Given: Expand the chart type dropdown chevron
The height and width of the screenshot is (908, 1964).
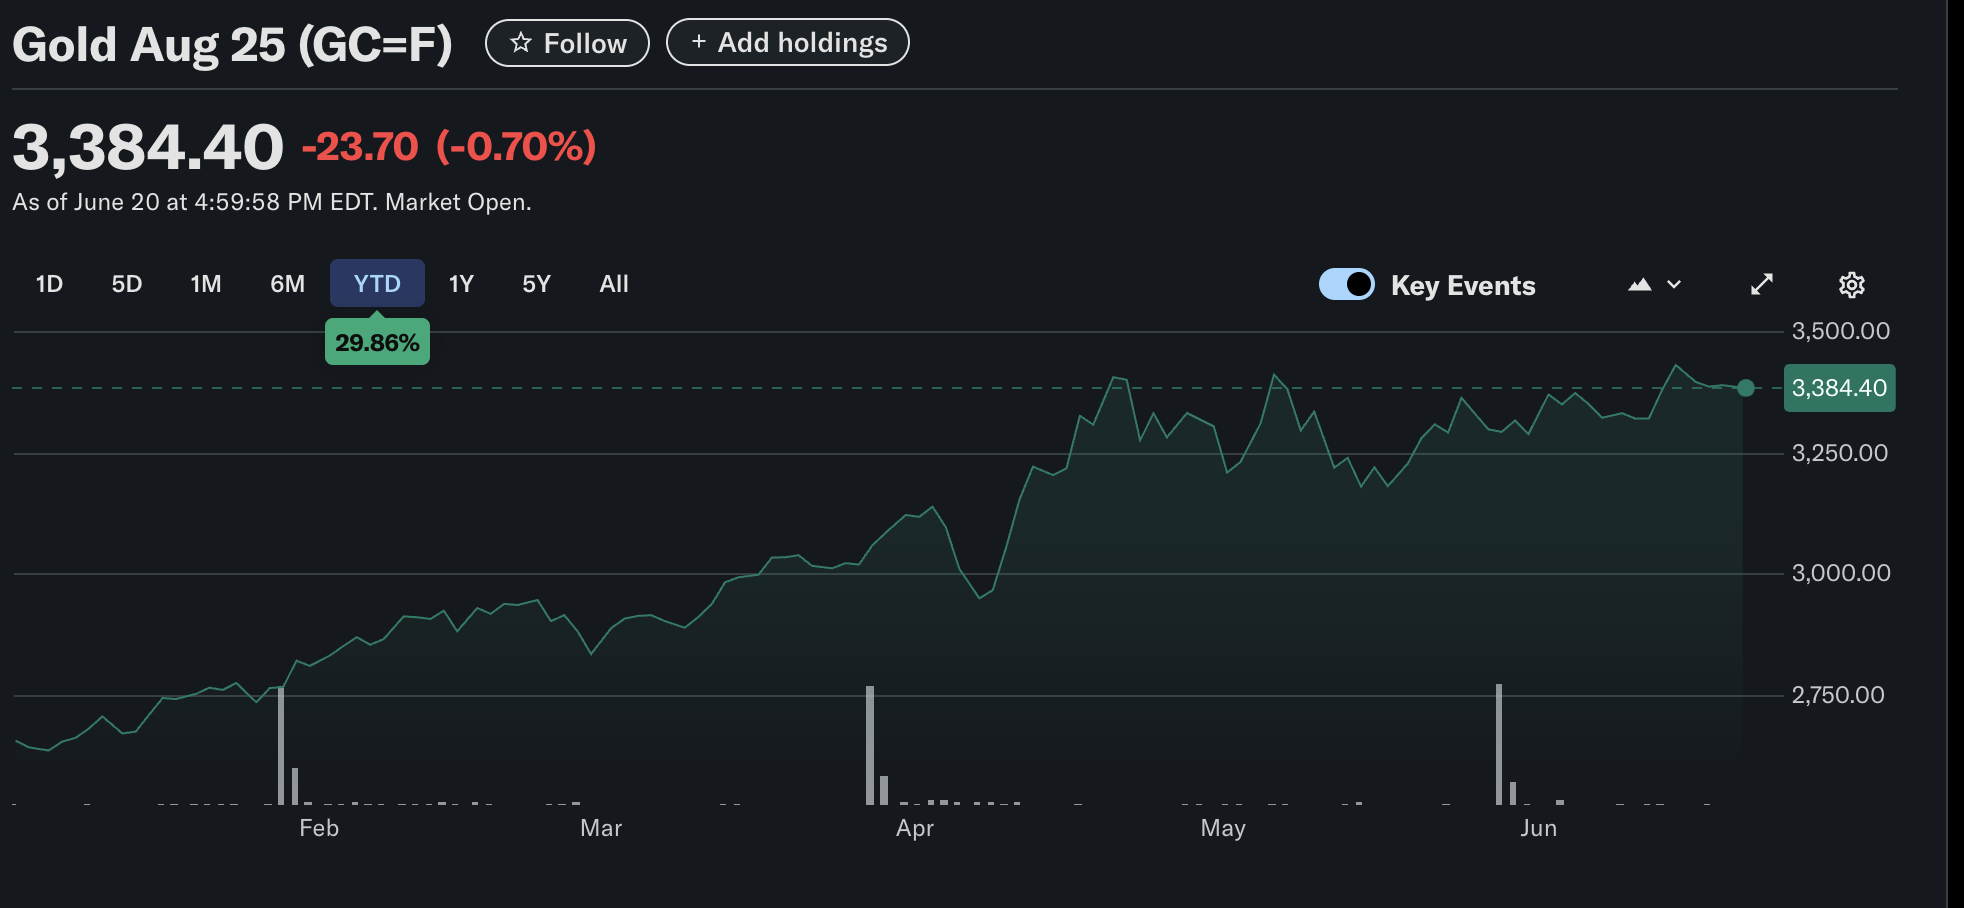Looking at the screenshot, I should coord(1674,285).
